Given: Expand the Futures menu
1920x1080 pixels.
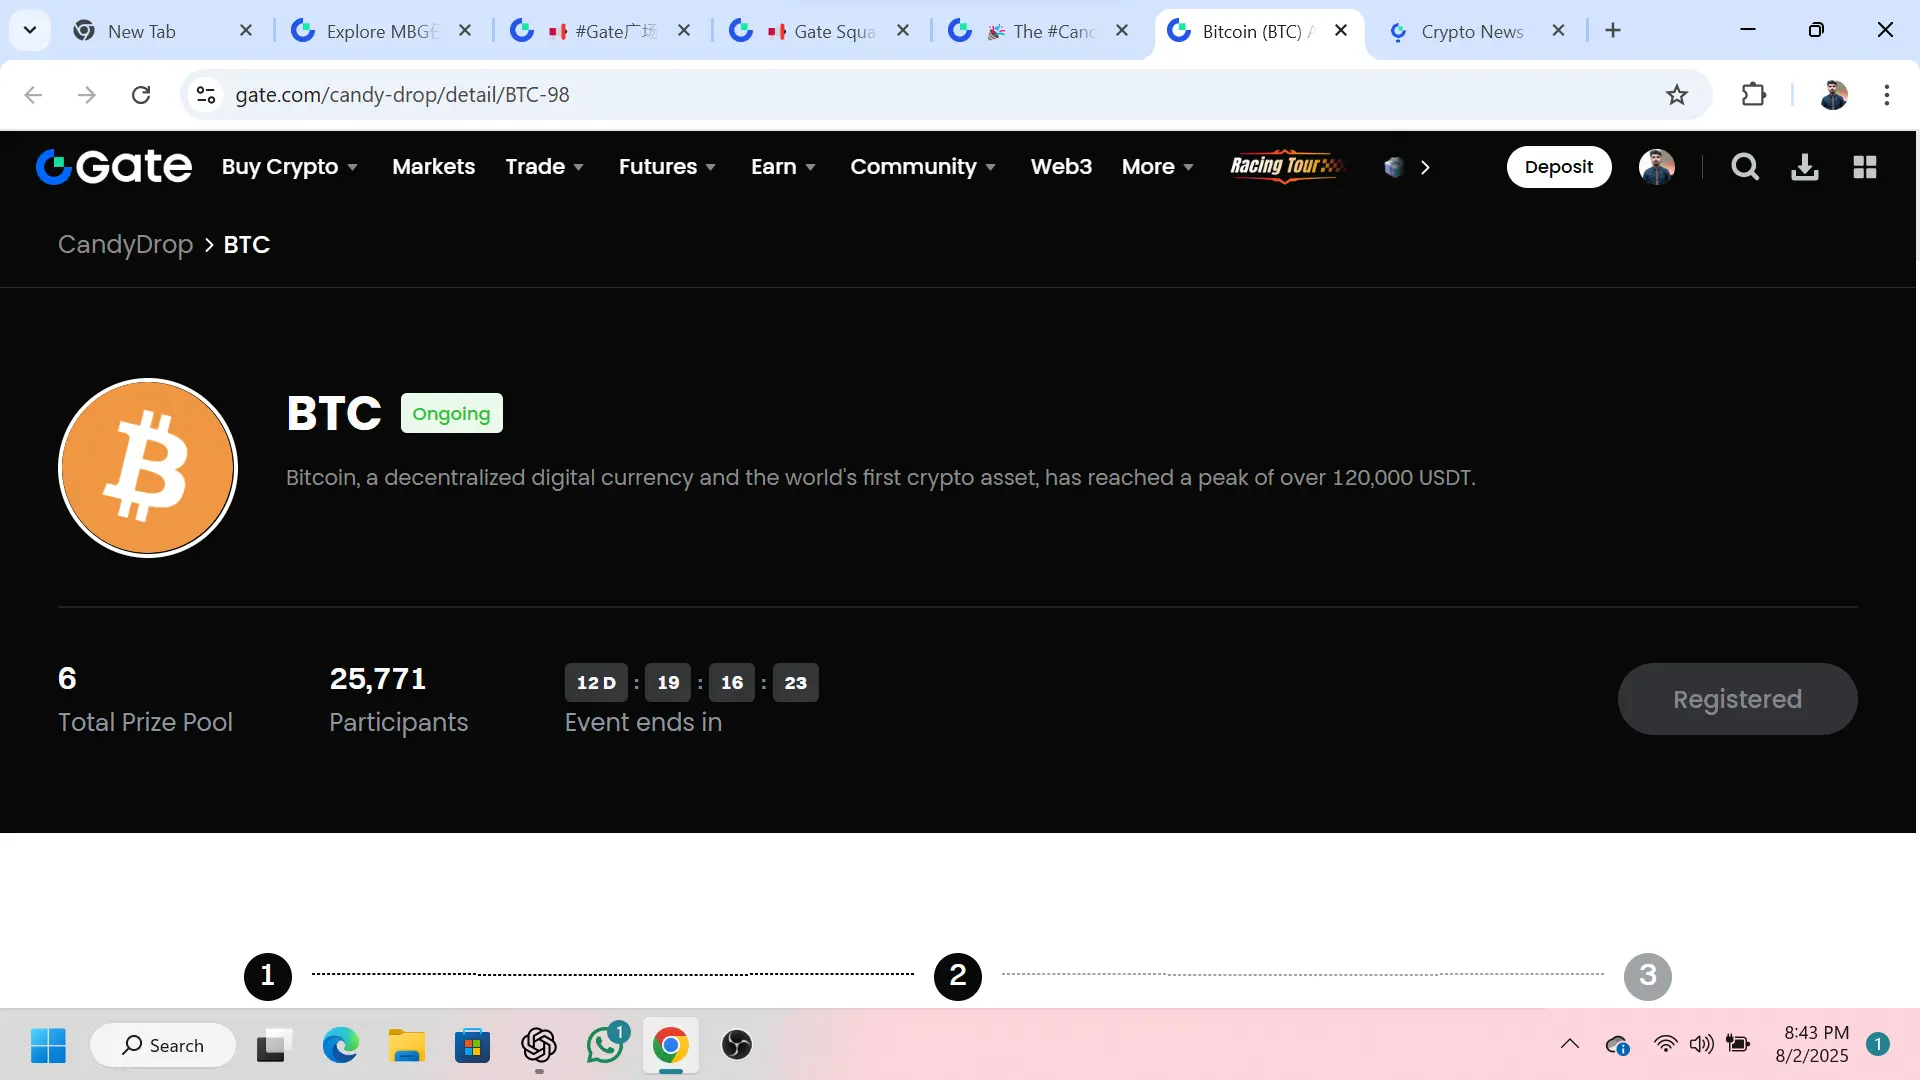Looking at the screenshot, I should click(x=667, y=167).
